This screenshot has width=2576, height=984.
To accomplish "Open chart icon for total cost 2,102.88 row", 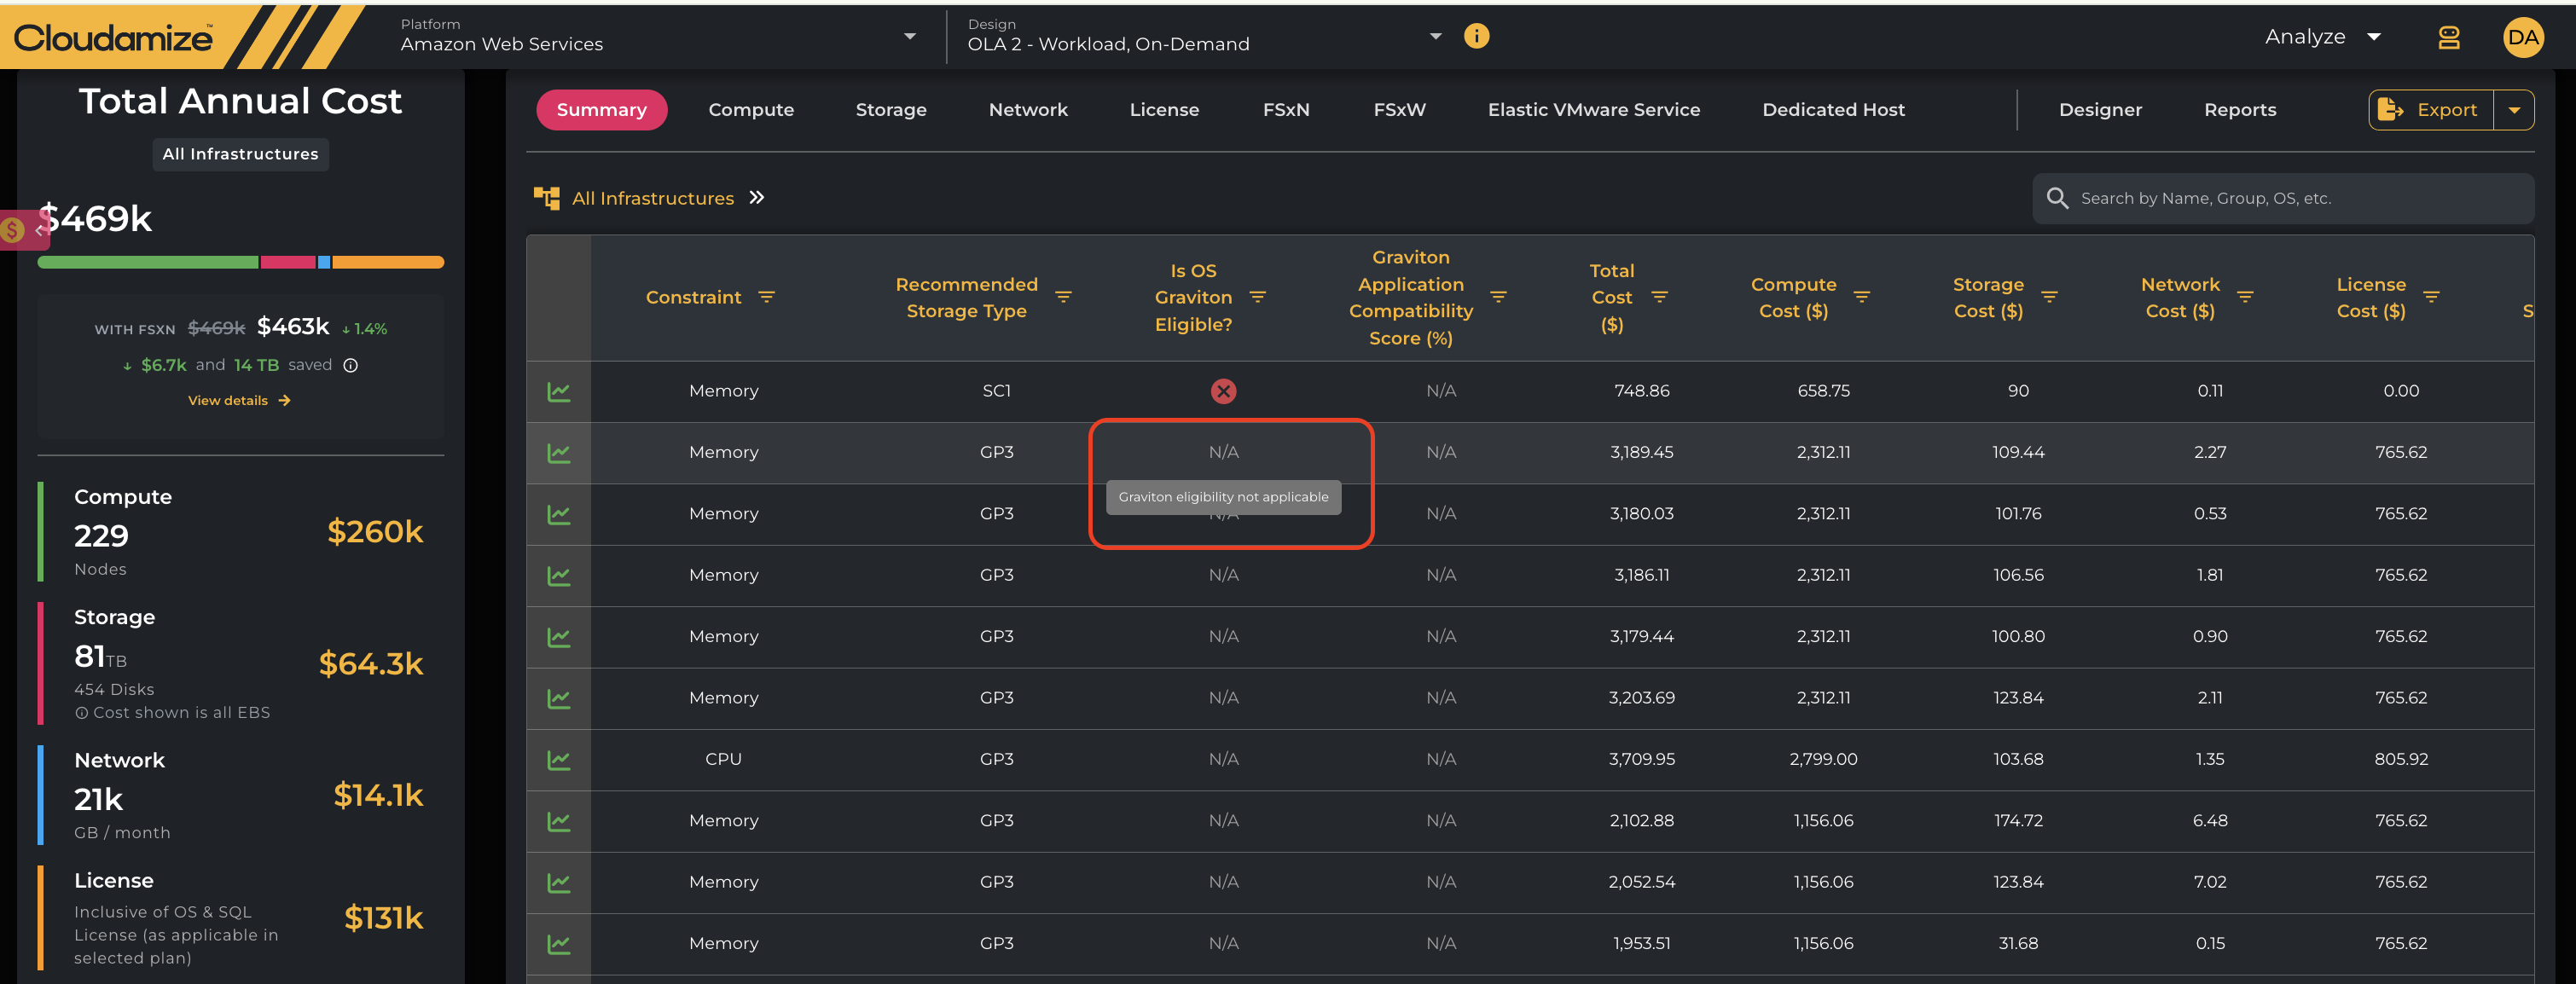I will point(559,821).
